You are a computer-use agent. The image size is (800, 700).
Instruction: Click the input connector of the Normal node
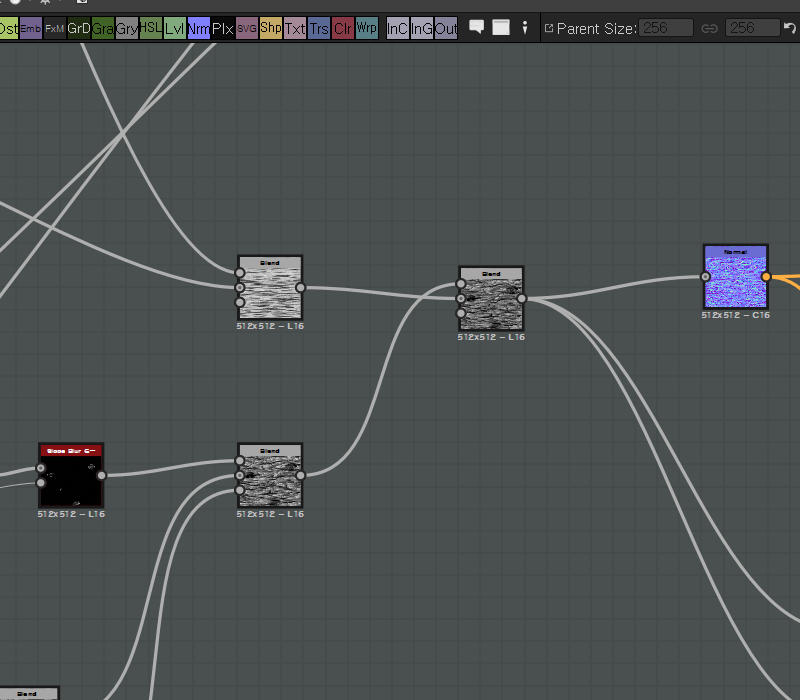[705, 277]
